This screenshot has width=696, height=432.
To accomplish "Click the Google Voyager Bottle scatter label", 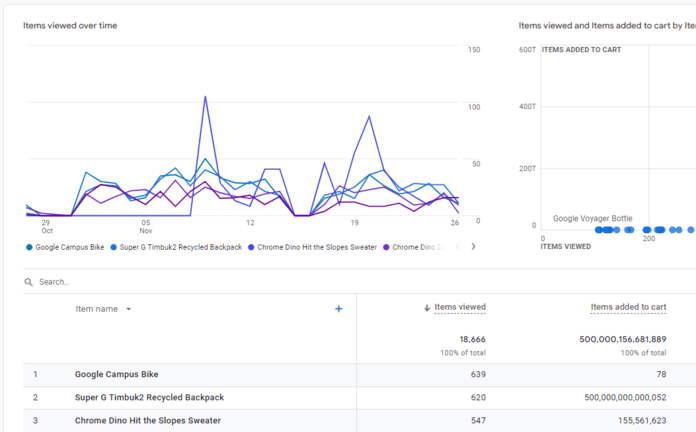I will [593, 218].
